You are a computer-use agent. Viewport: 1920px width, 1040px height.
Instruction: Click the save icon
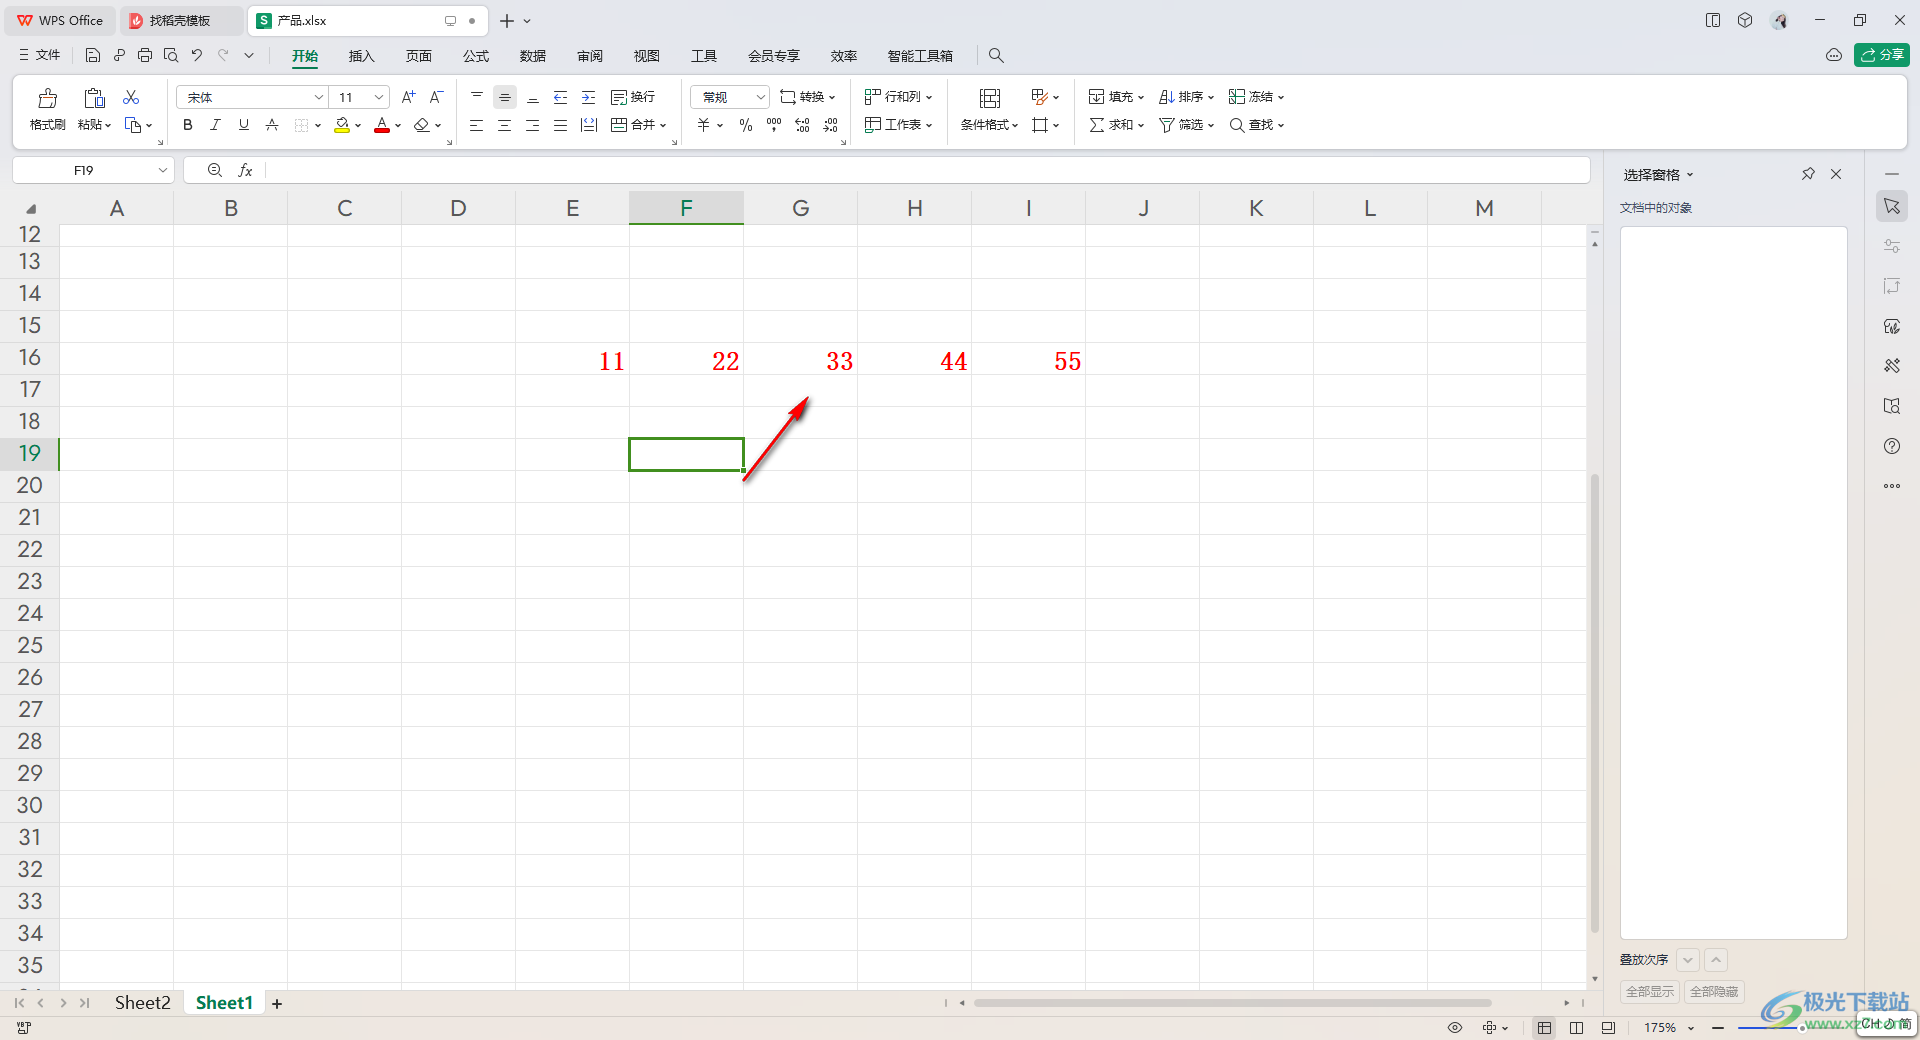(x=93, y=55)
